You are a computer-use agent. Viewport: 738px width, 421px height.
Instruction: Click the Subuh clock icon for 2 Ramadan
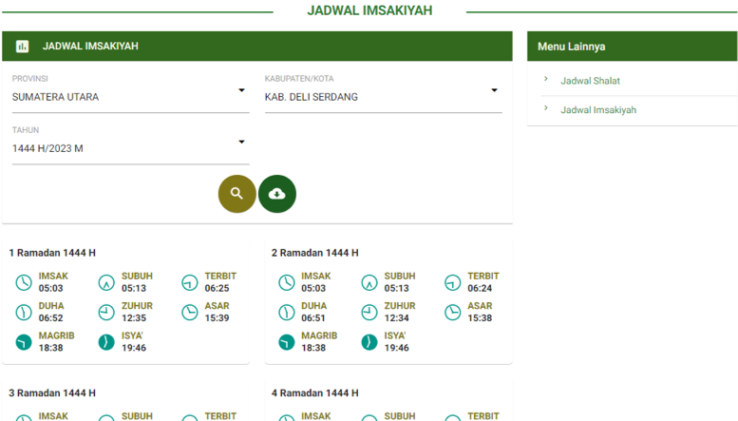[x=369, y=282]
